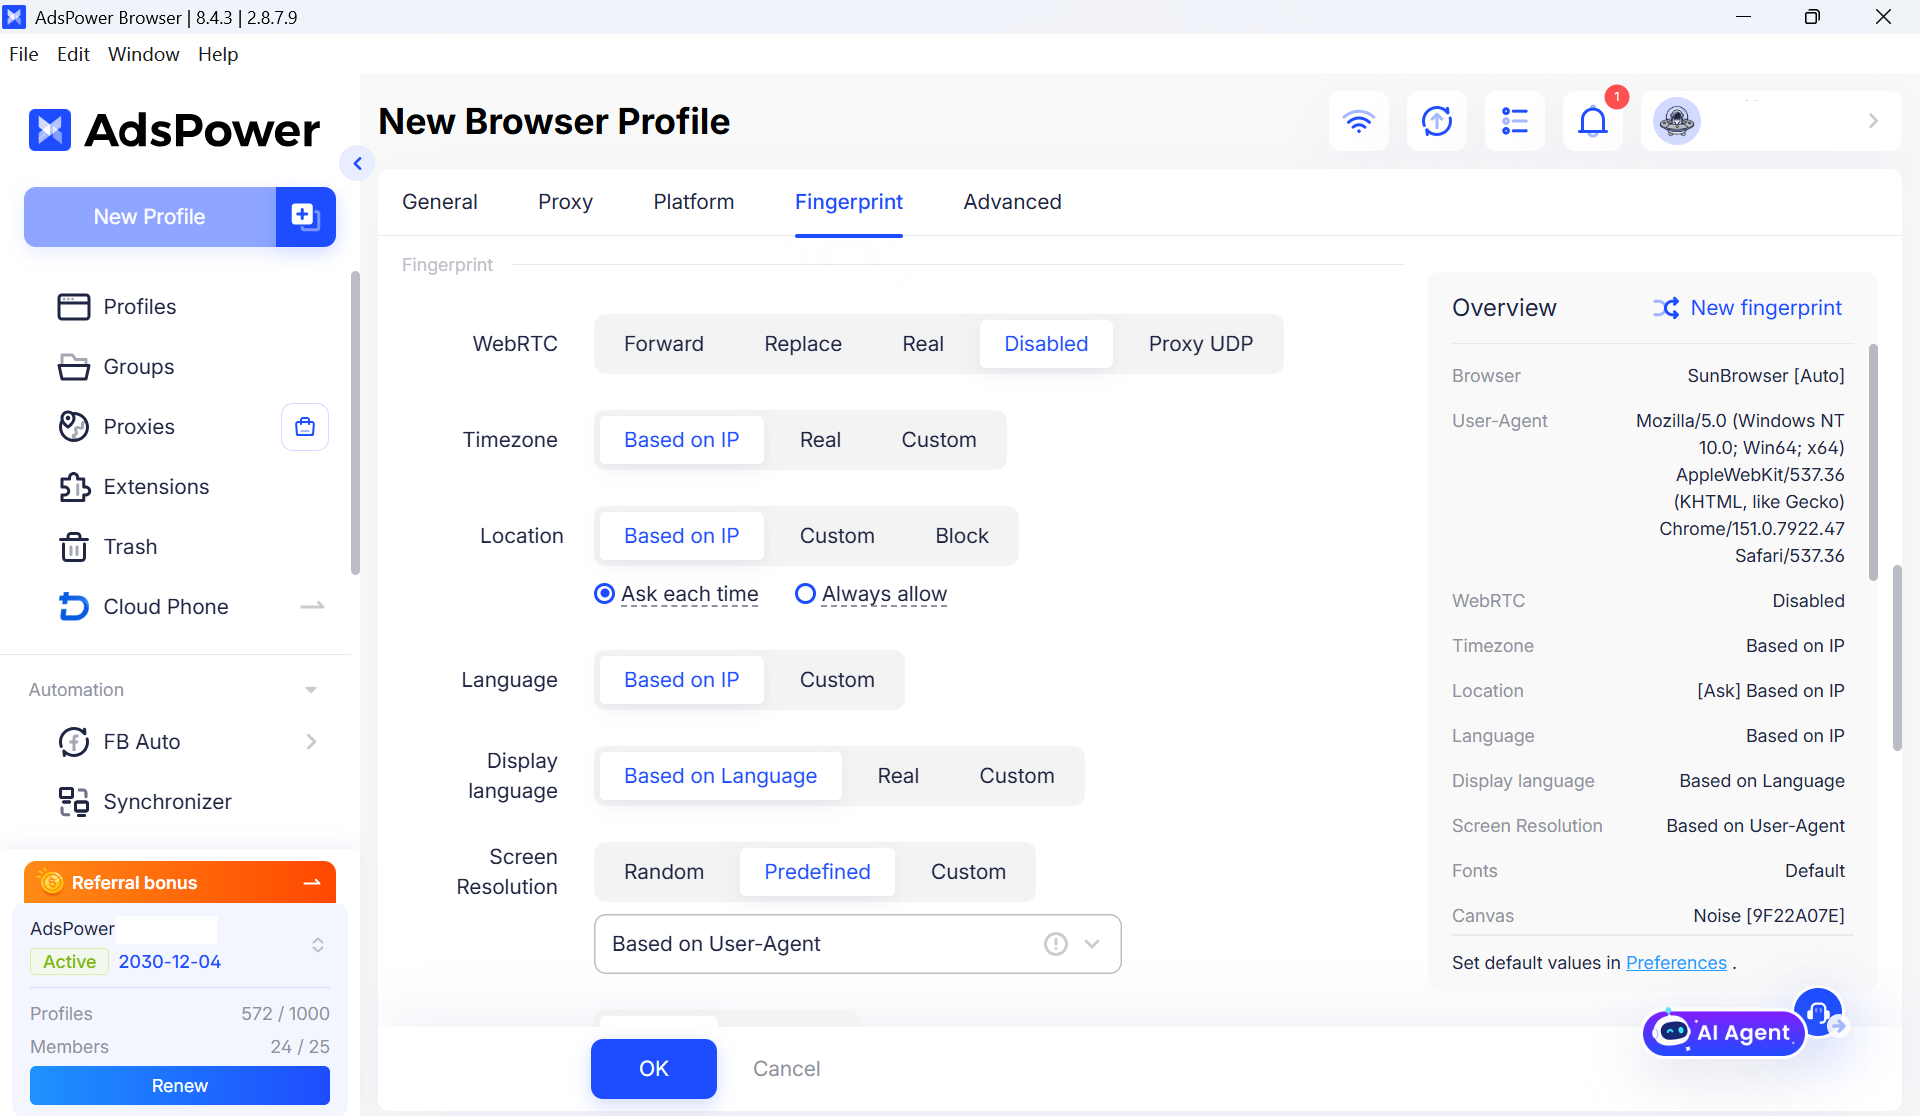
Task: Click New fingerprint link
Action: coord(1766,308)
